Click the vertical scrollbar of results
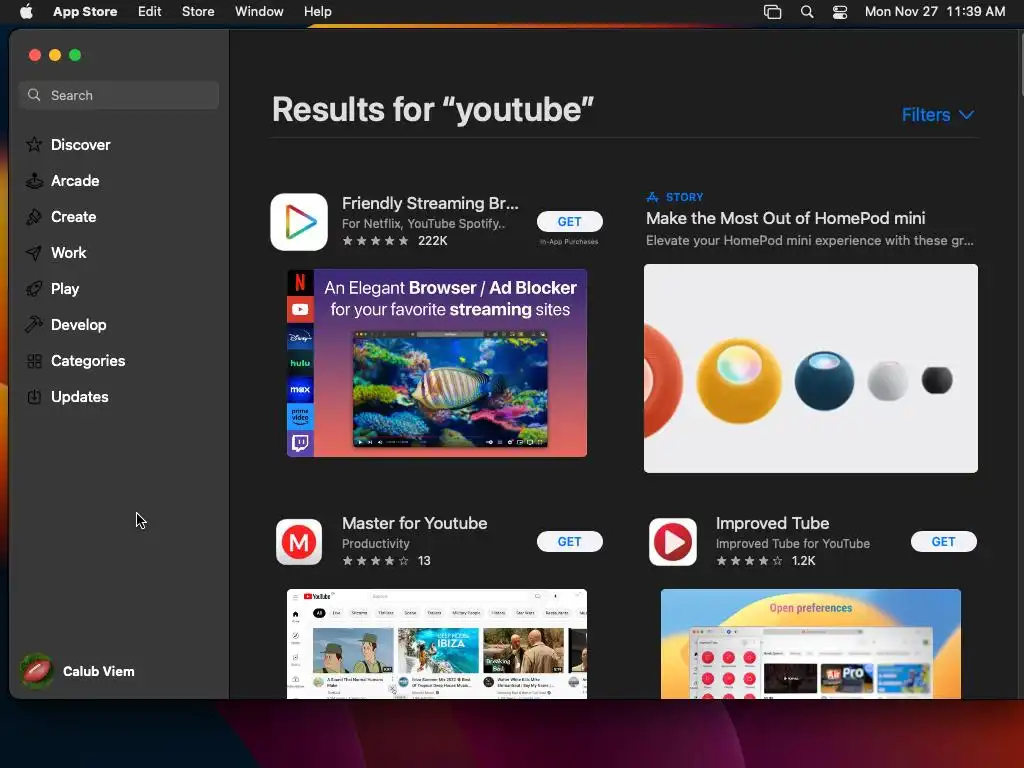Image resolution: width=1024 pixels, height=768 pixels. (x=1021, y=65)
